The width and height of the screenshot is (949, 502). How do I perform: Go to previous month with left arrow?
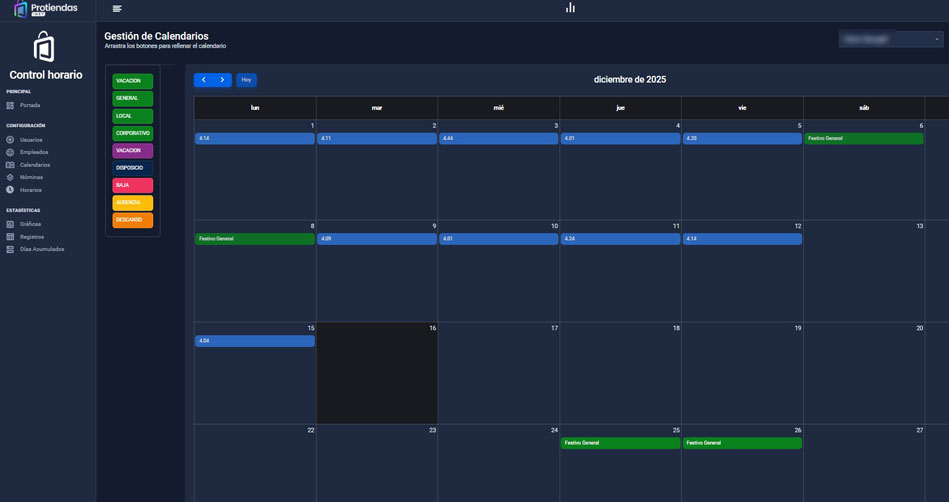[203, 80]
